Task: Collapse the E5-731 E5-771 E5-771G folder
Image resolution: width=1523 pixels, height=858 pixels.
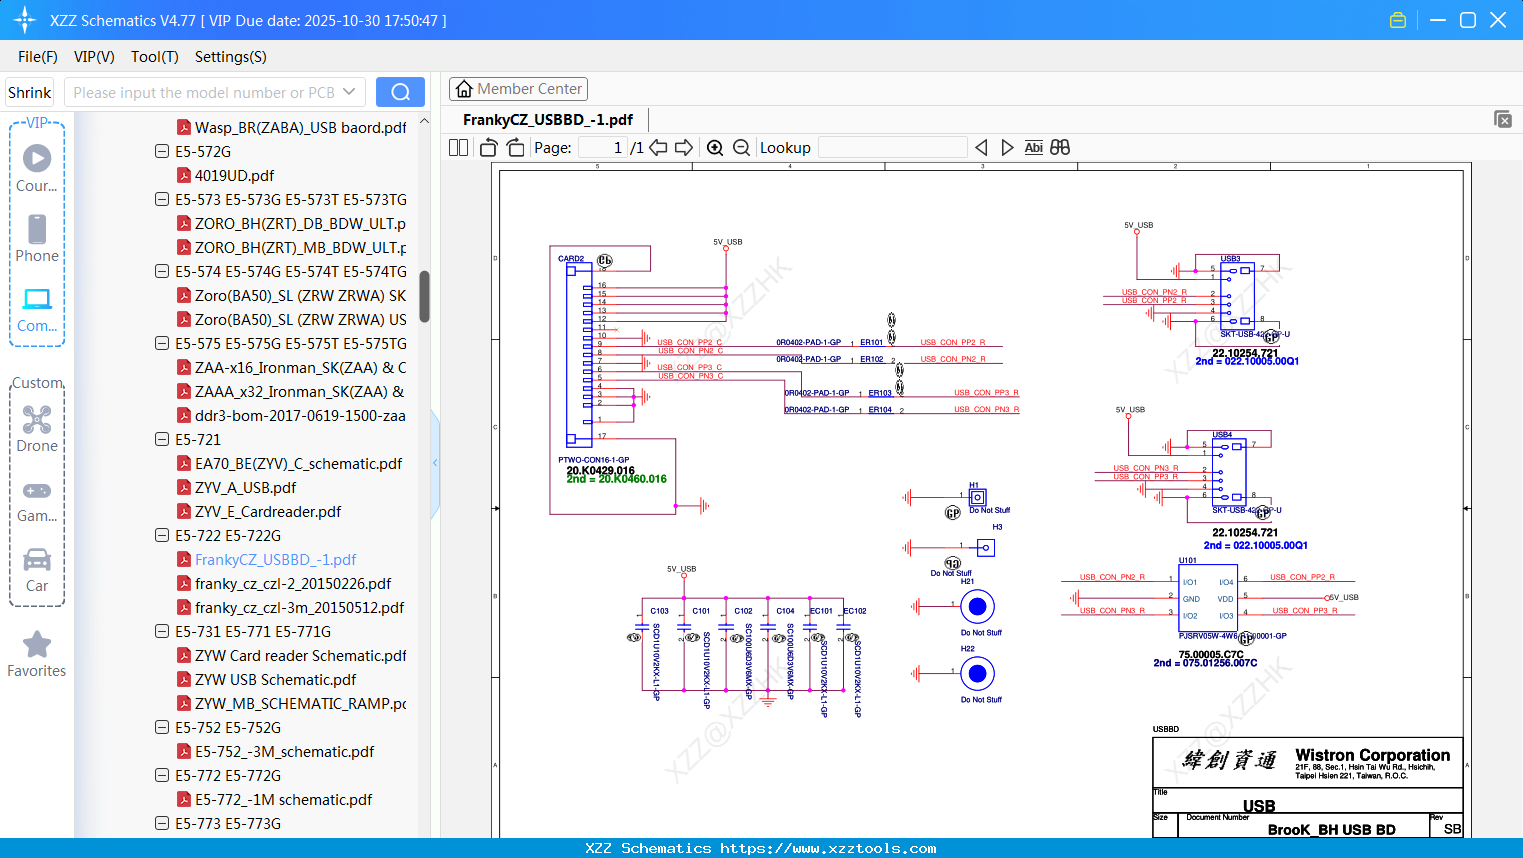Action: pos(162,631)
